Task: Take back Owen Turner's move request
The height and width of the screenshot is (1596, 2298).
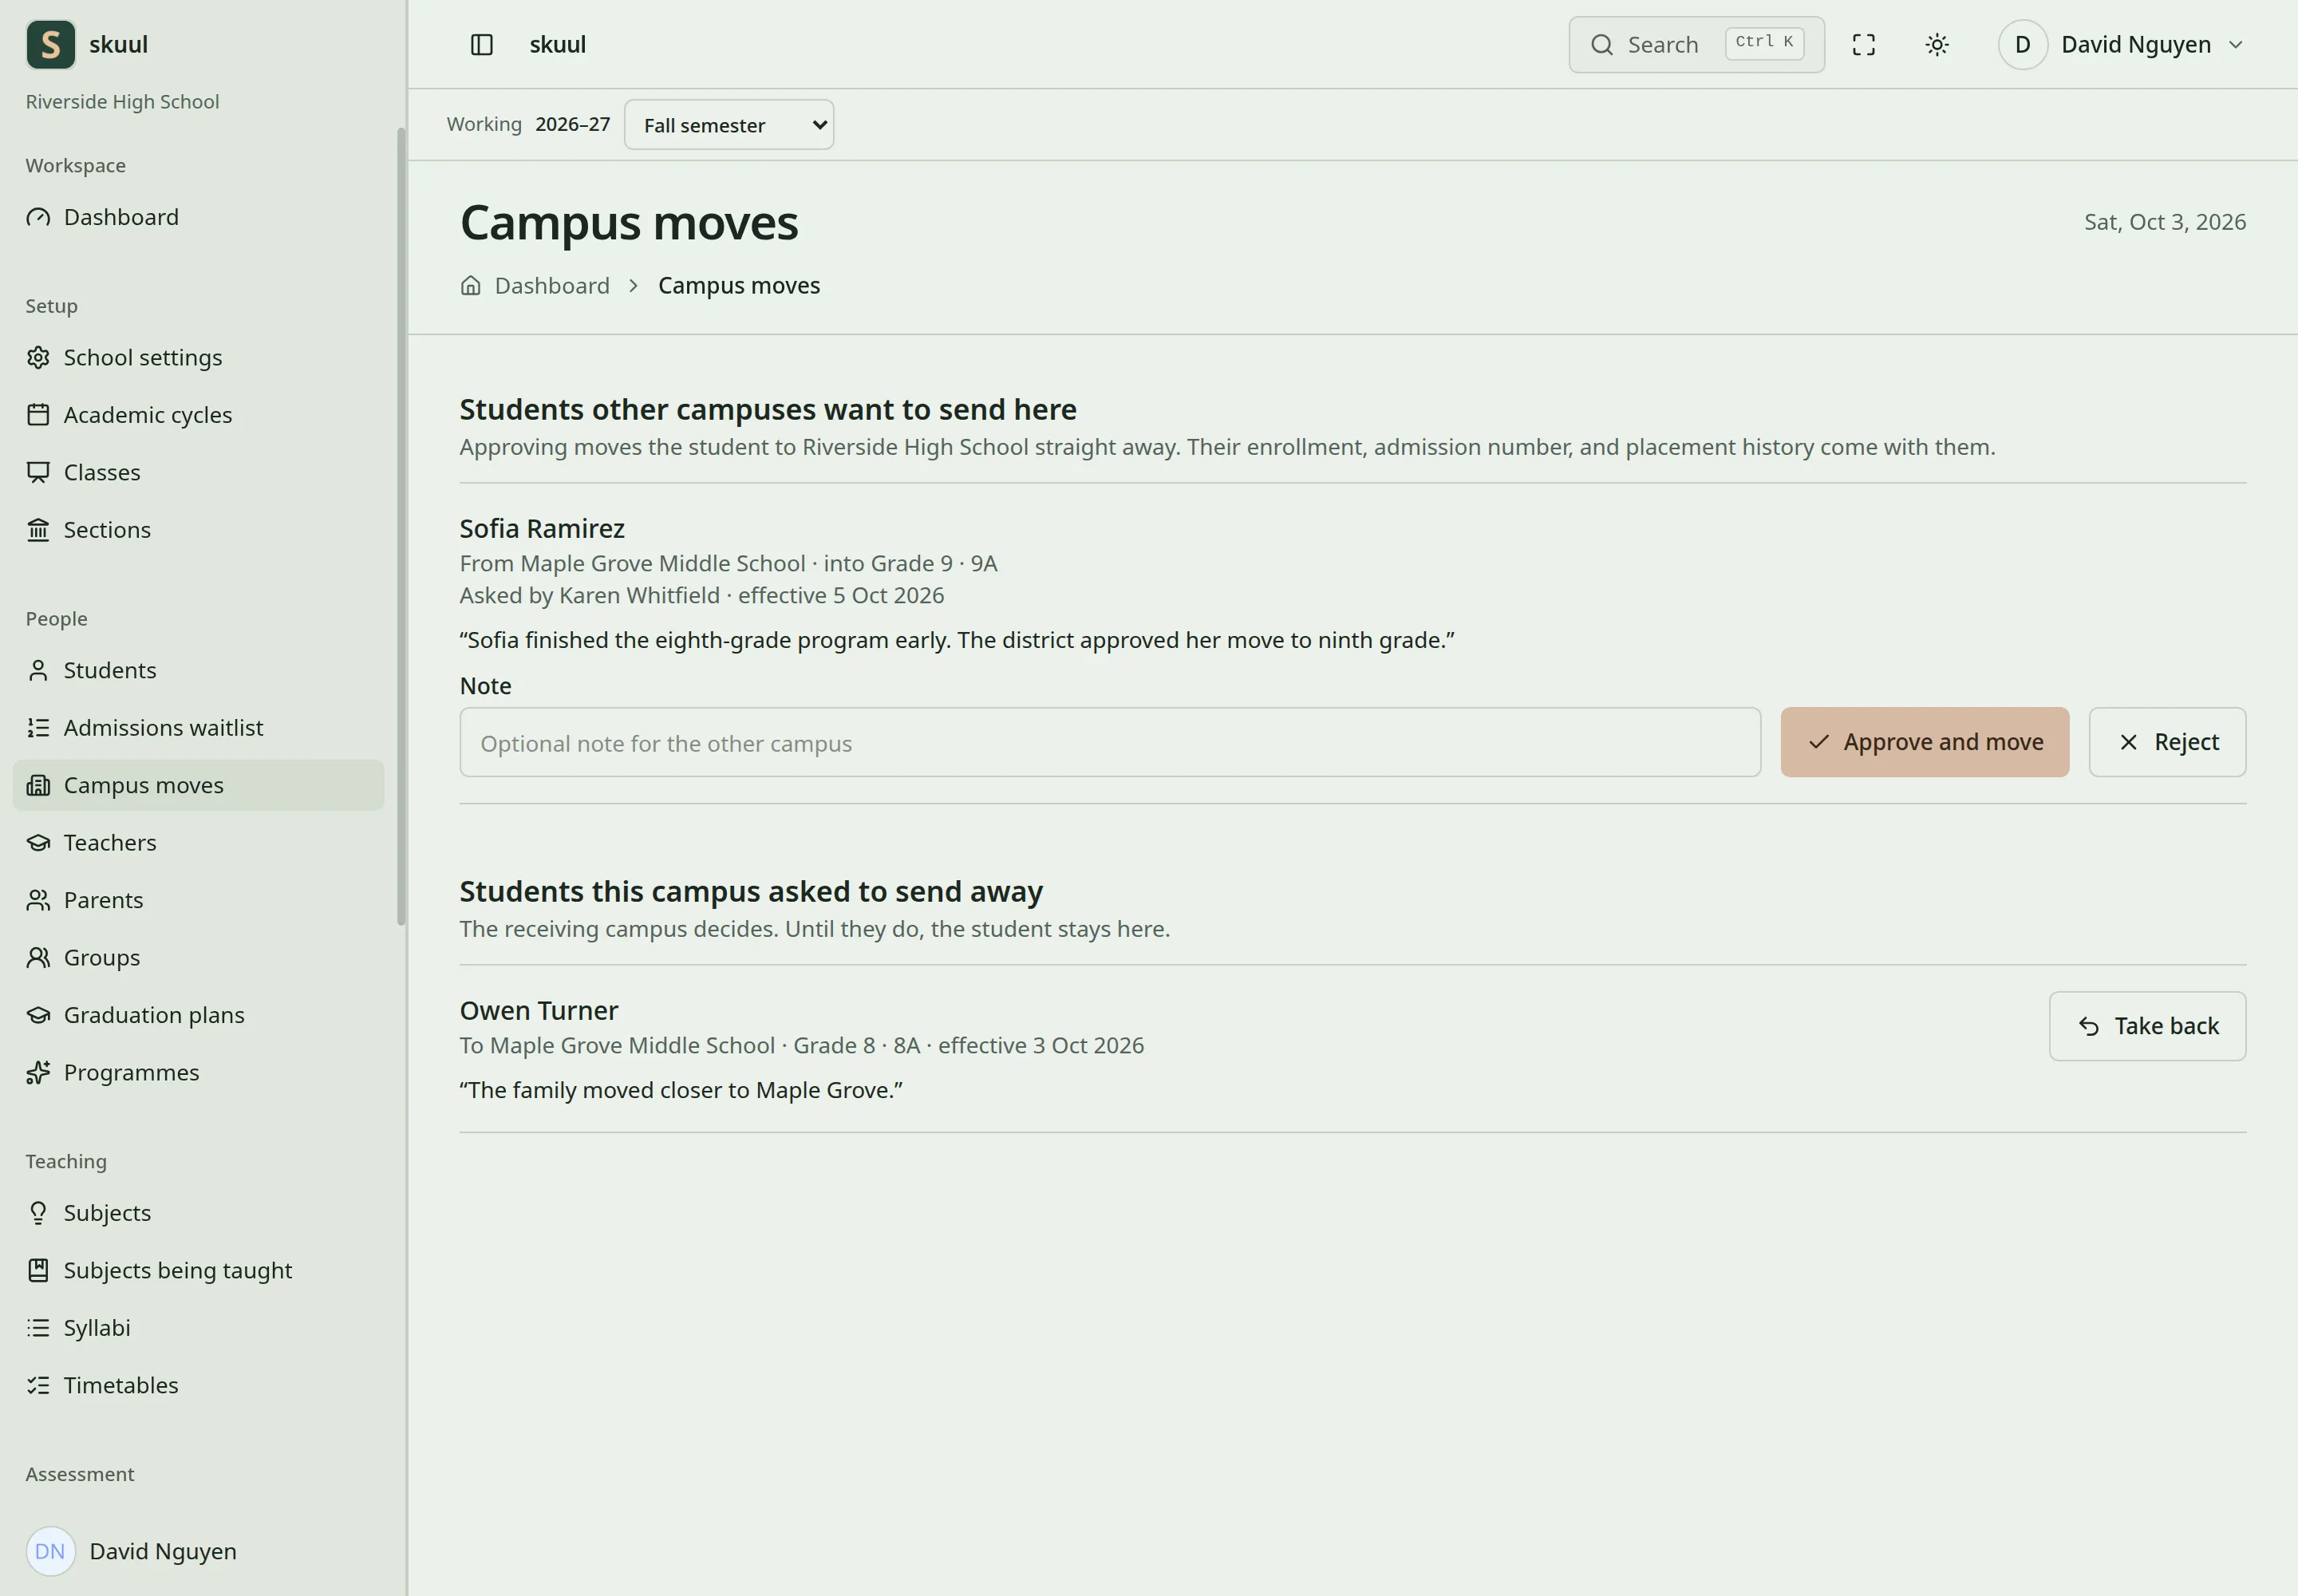Action: pos(2147,1026)
